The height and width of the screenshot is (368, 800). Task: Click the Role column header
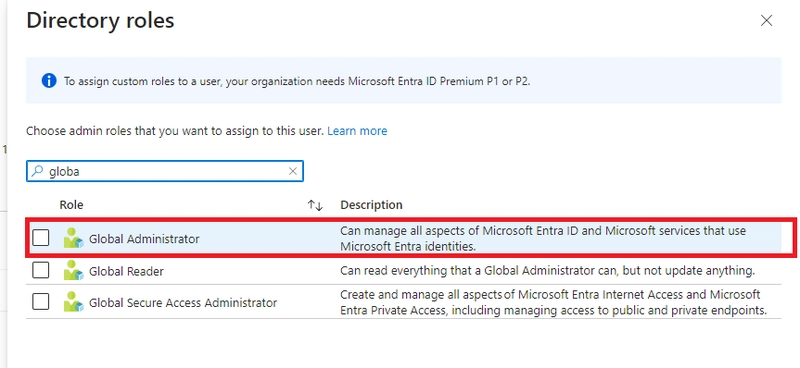click(x=71, y=205)
